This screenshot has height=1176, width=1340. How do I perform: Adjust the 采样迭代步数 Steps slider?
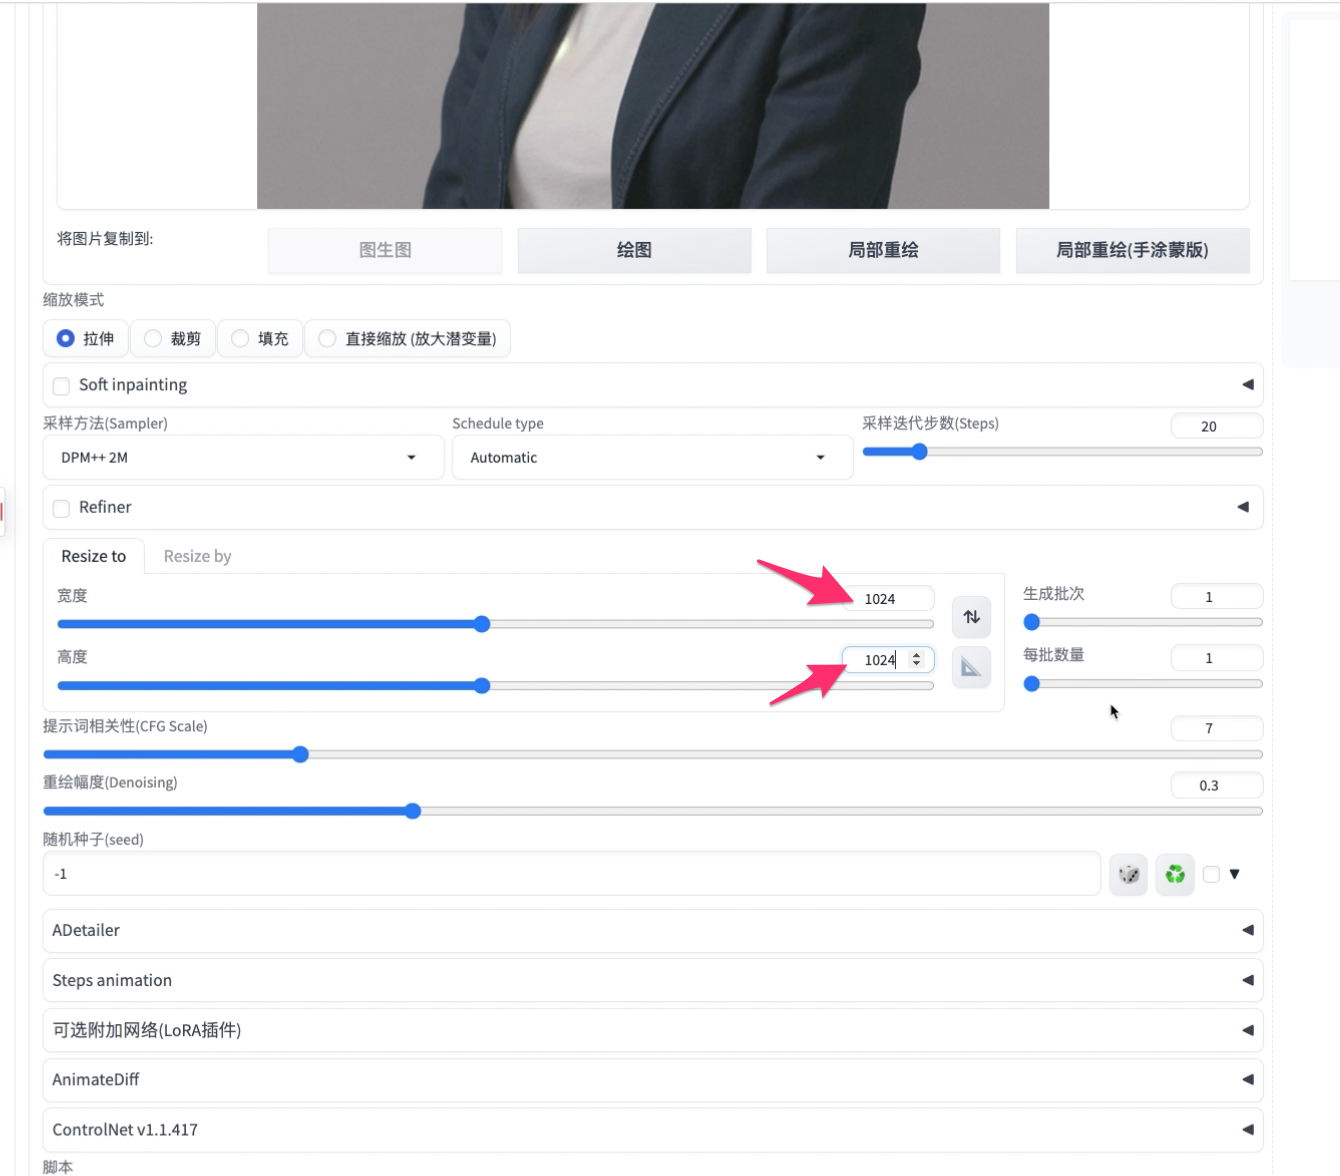1062,452
